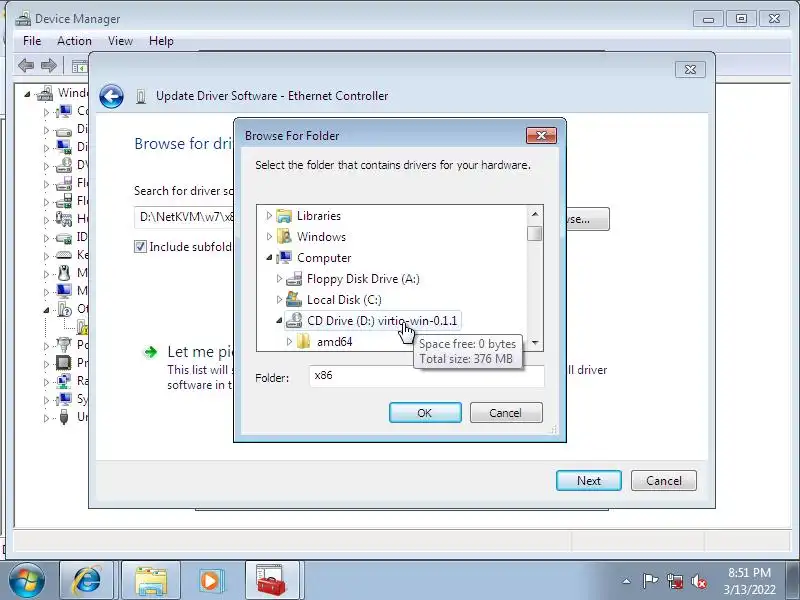Expand the Local Disk (C:) node

pyautogui.click(x=279, y=299)
